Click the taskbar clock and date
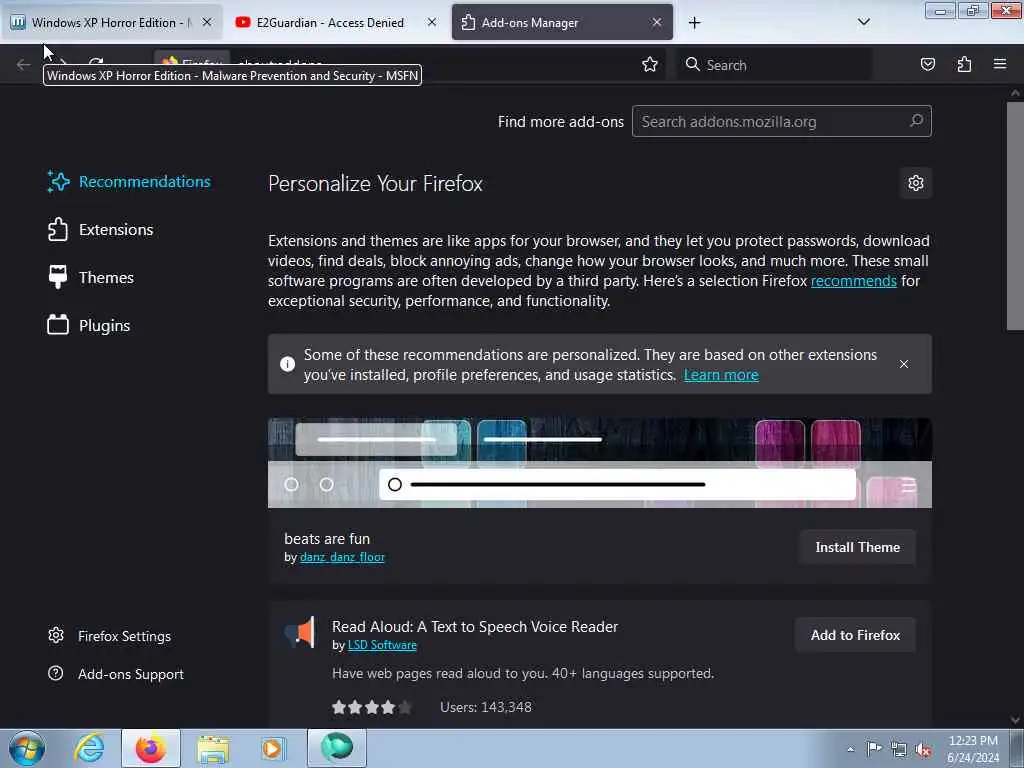Viewport: 1024px width, 768px height. pos(972,749)
